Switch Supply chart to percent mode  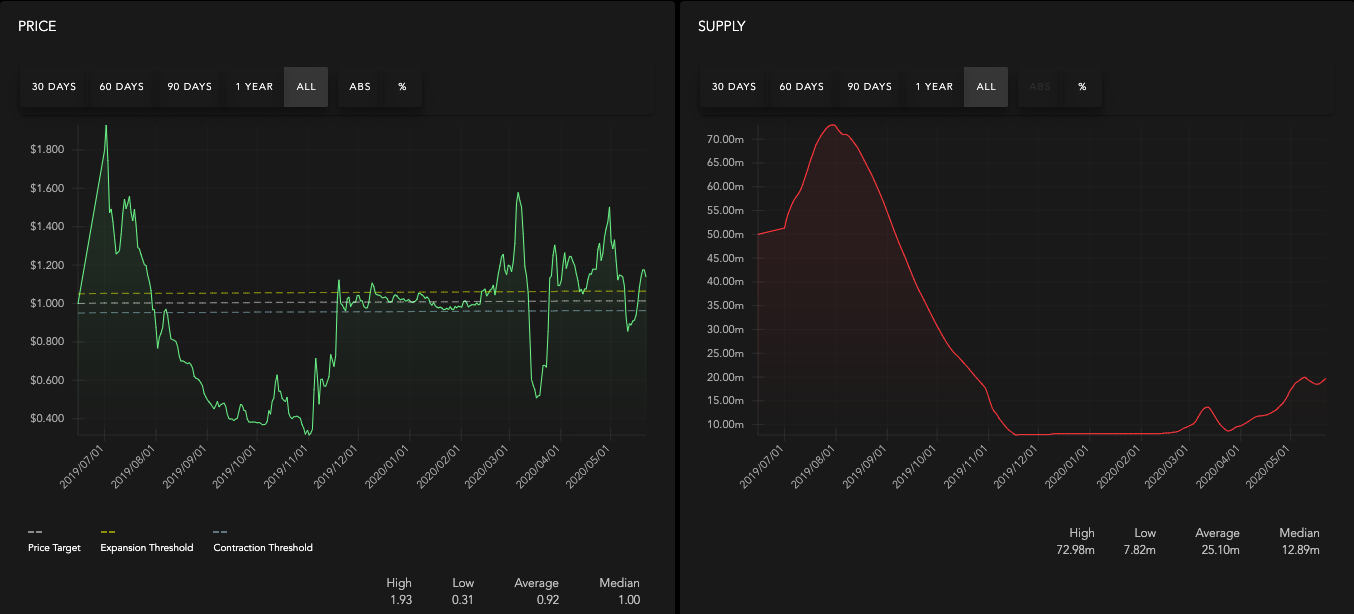1082,87
